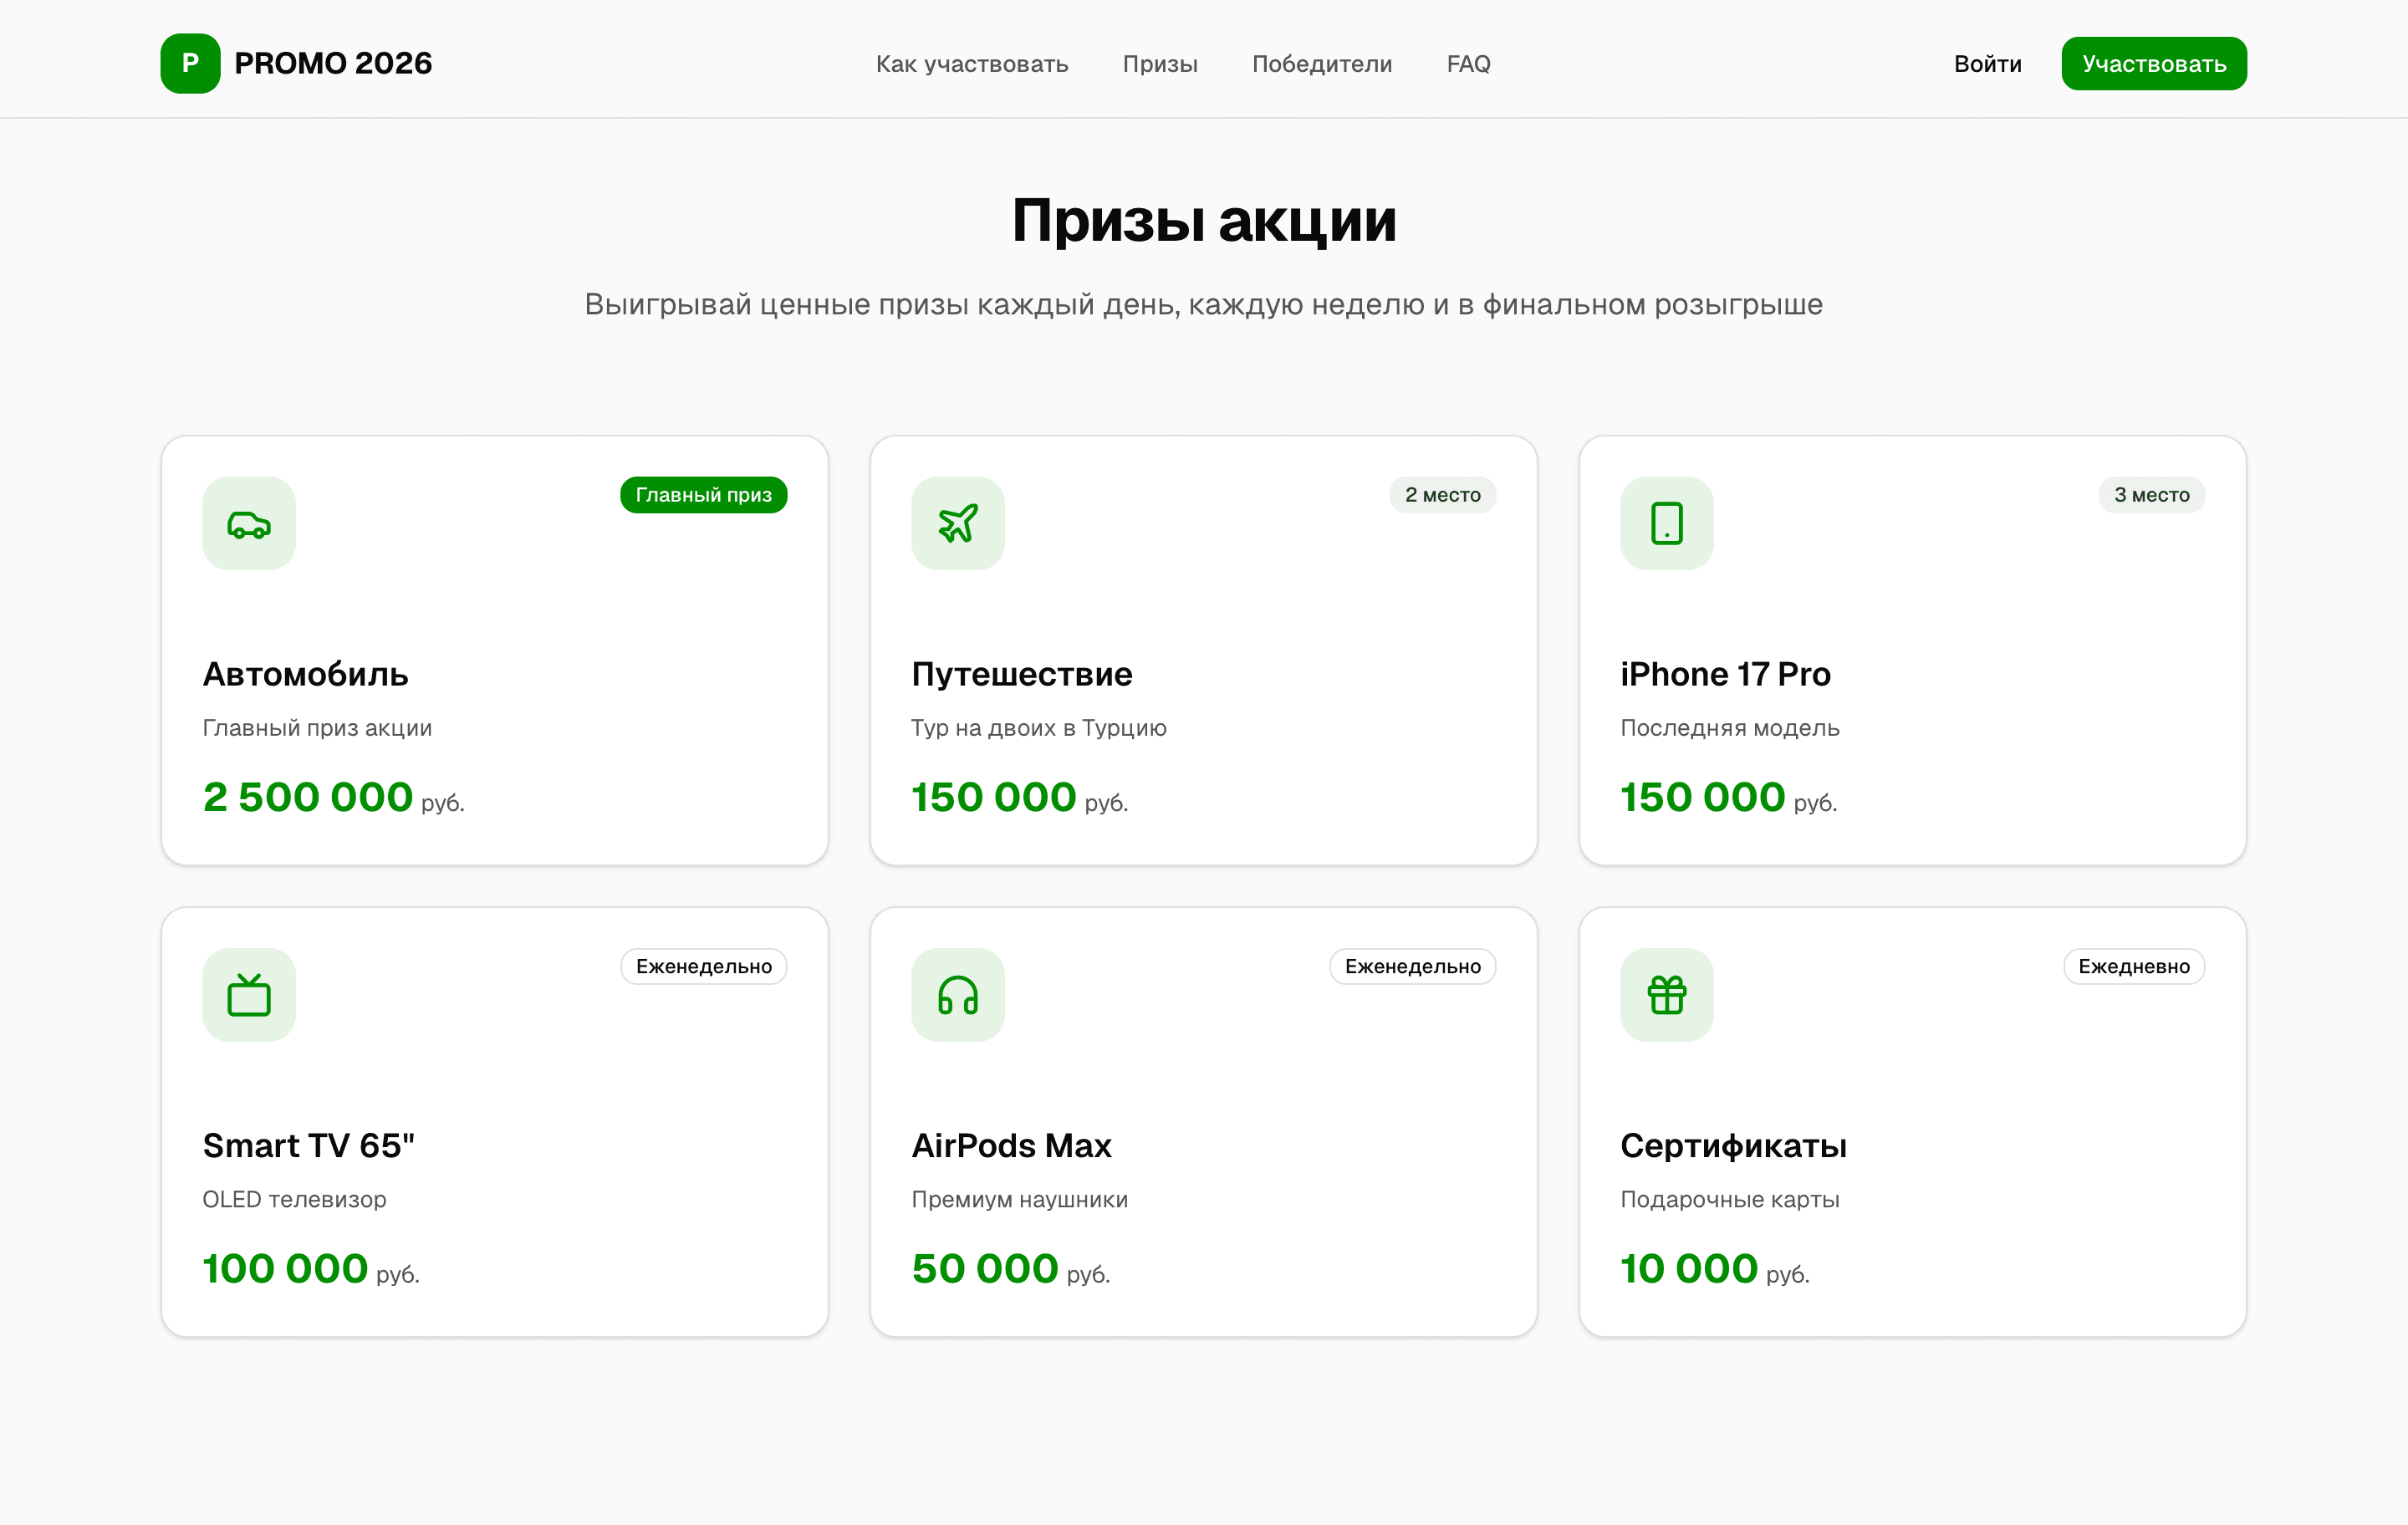
Task: Go to the Призы nav link
Action: click(1160, 64)
